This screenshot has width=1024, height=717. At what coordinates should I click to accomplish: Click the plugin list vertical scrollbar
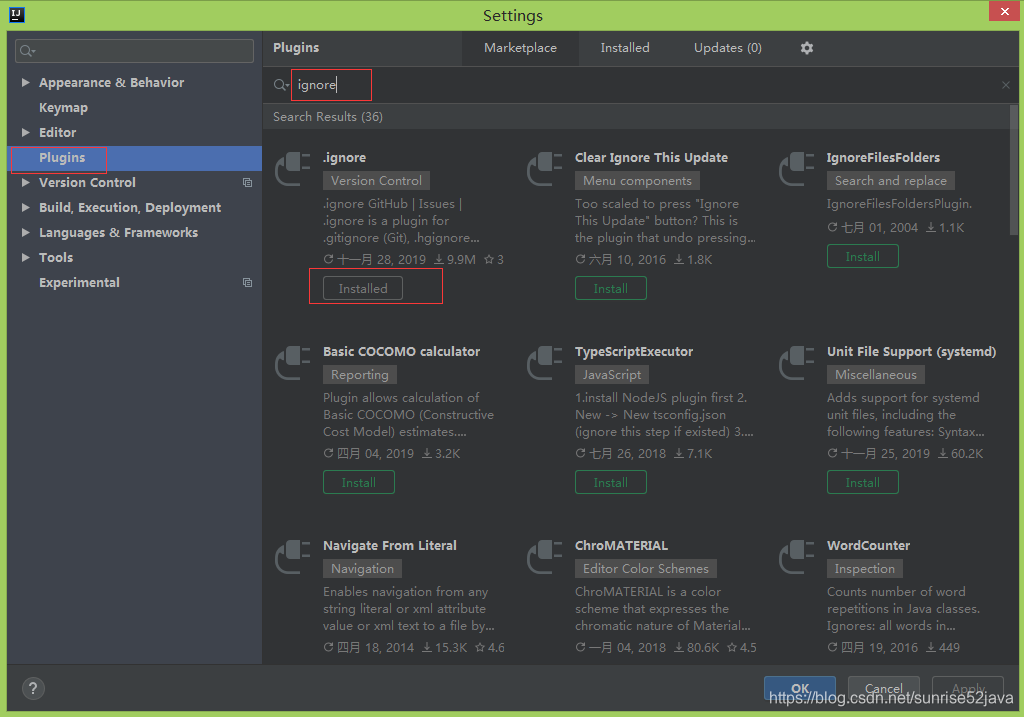point(1014,170)
